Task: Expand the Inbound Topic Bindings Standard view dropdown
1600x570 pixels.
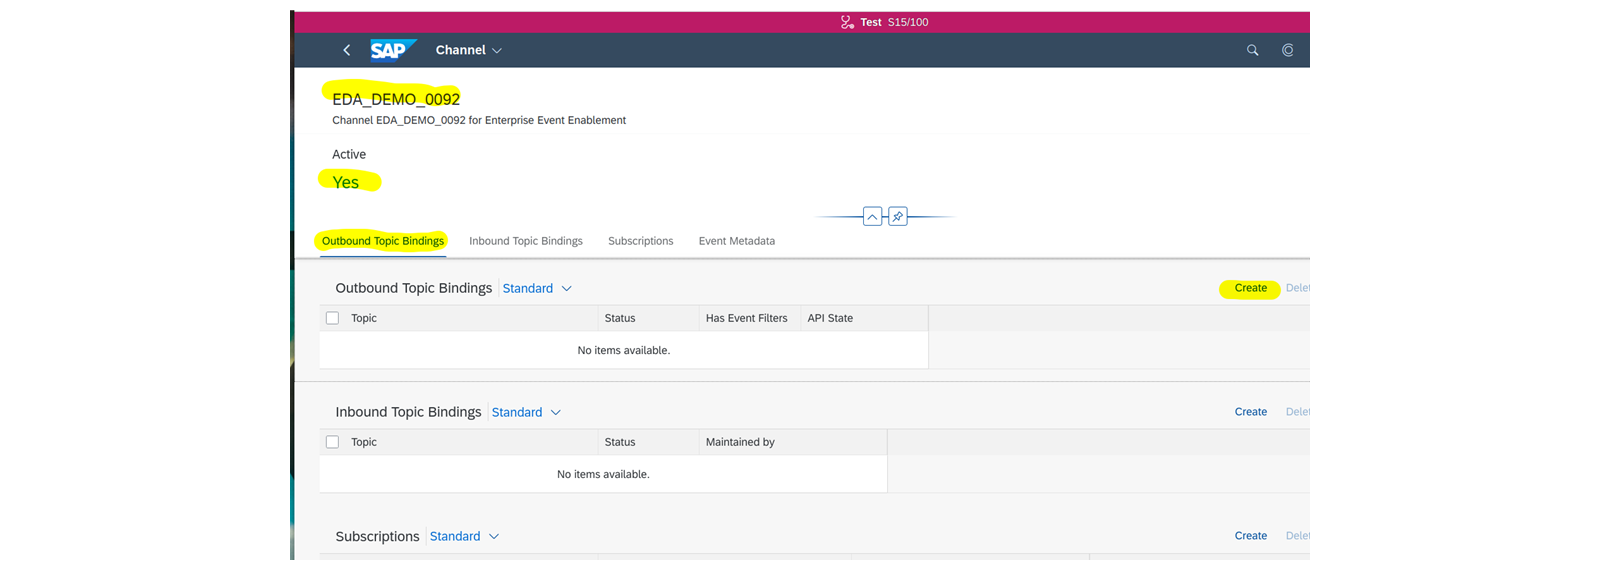Action: [x=526, y=412]
